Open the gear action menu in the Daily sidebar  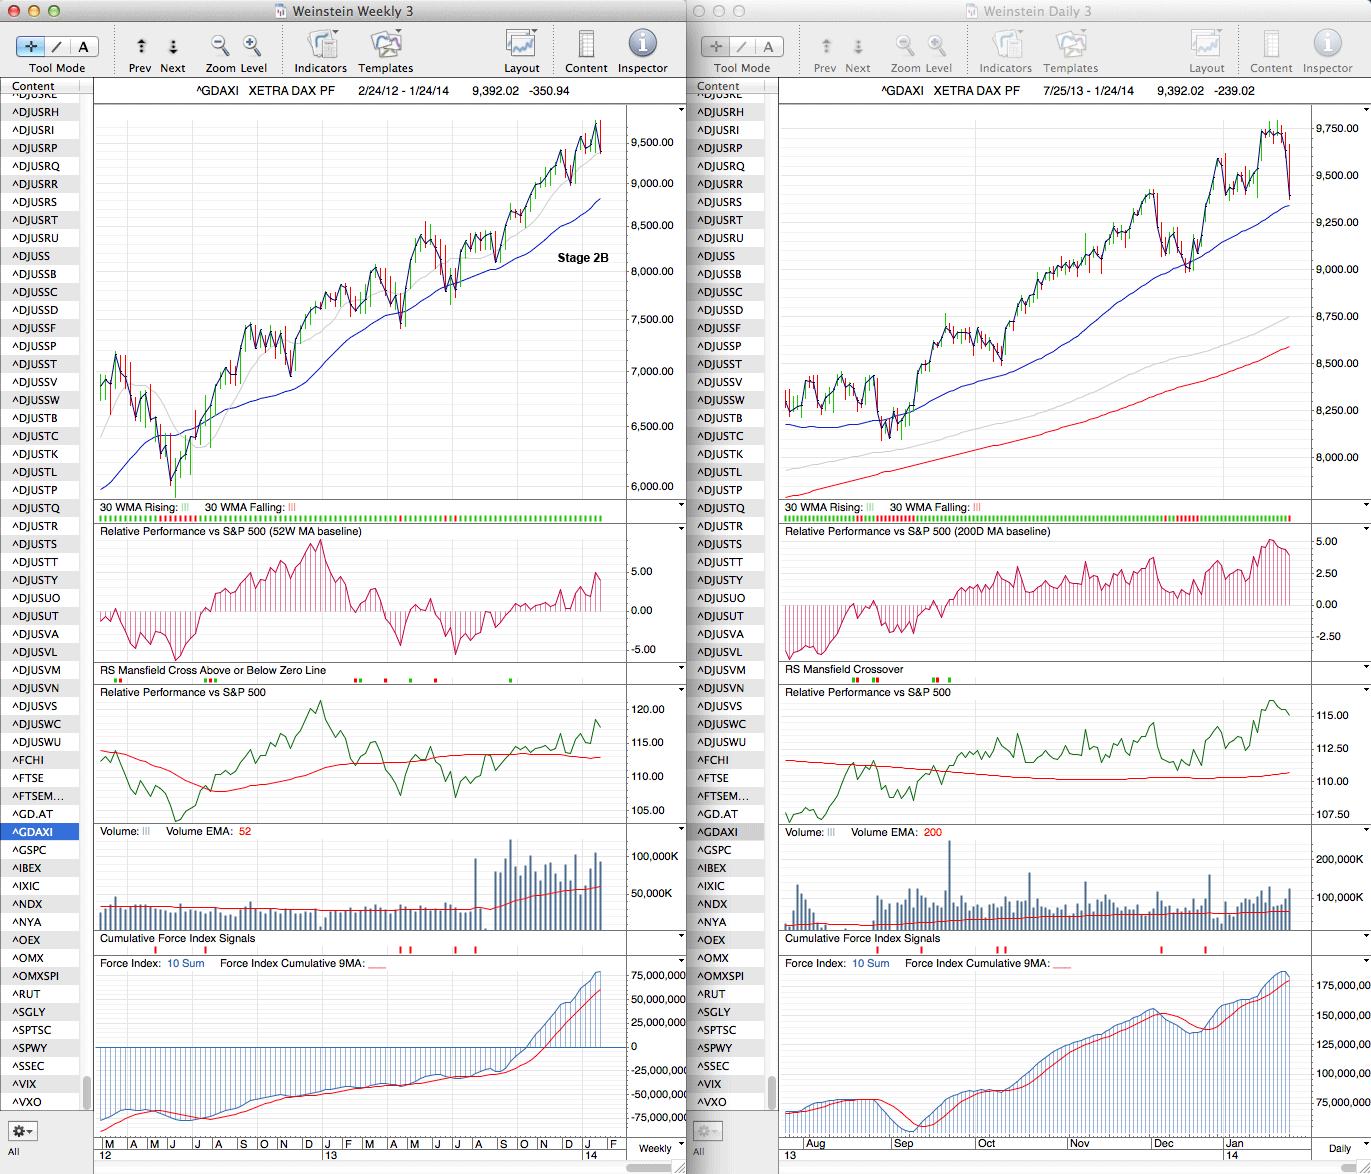[708, 1131]
